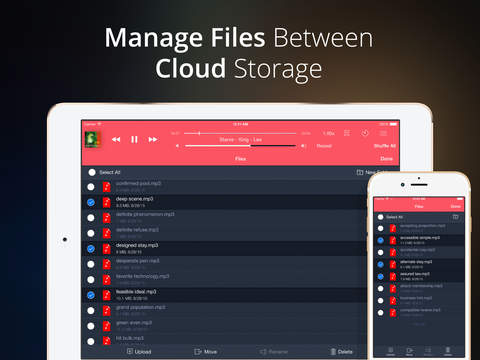Tap the high volume speaker icon
This screenshot has width=480, height=360.
pyautogui.click(x=303, y=146)
